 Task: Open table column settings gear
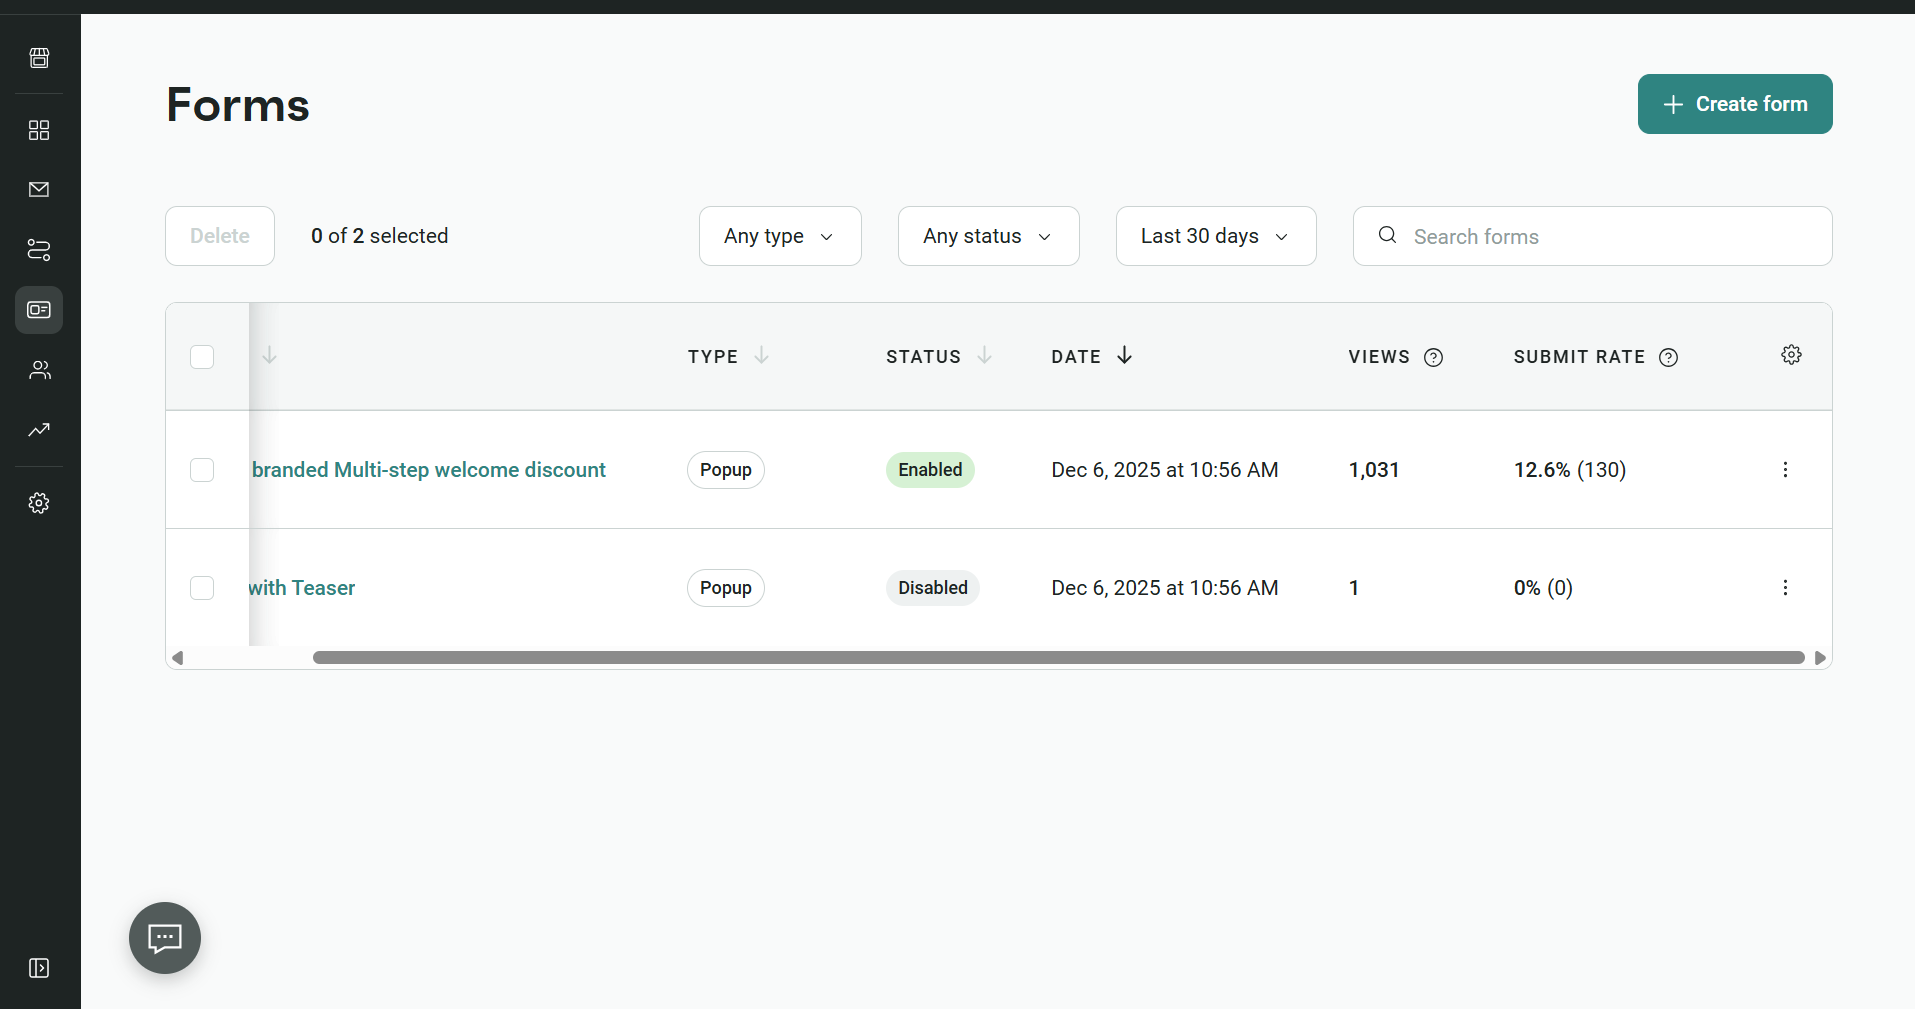coord(1791,355)
